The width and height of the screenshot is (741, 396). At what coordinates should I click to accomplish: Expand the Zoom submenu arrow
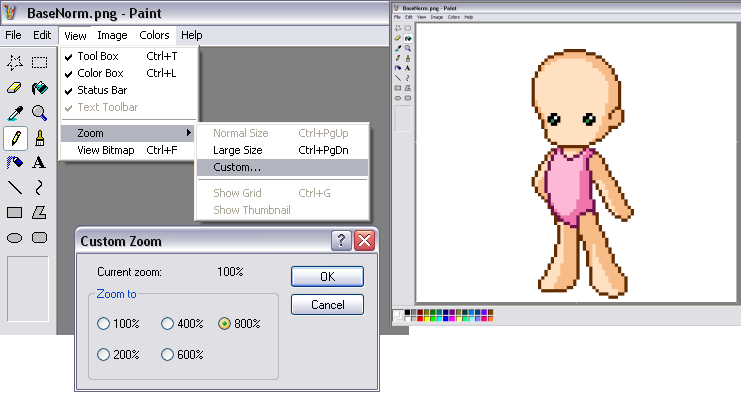(x=189, y=133)
